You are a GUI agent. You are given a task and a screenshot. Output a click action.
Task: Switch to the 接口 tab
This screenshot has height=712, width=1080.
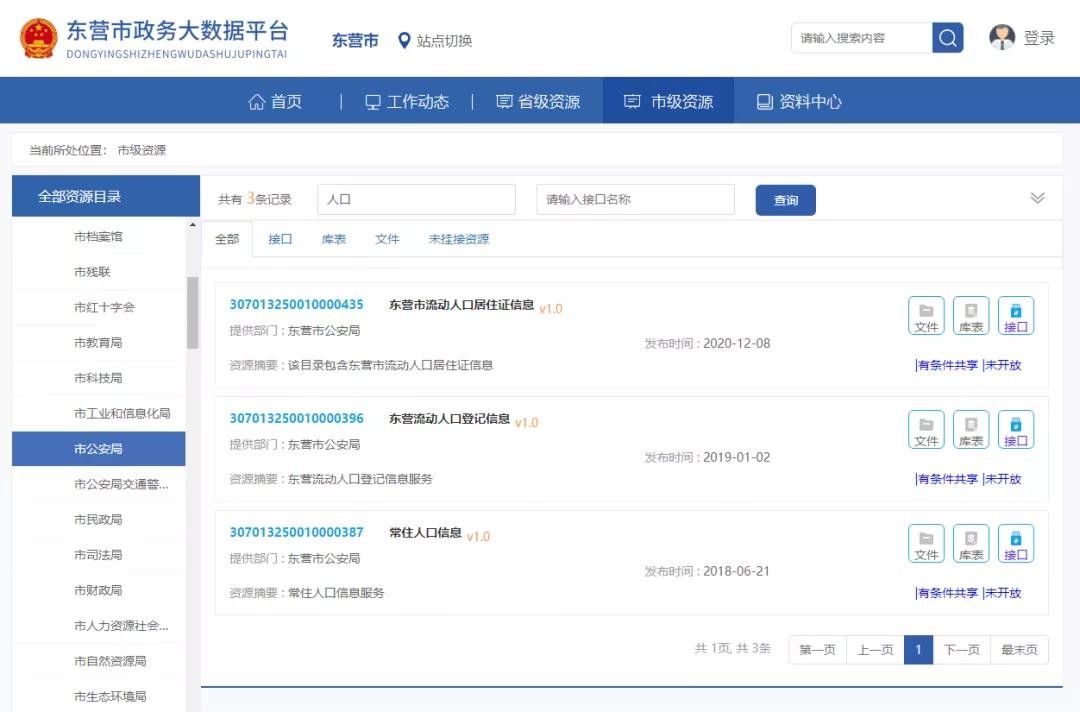click(x=280, y=239)
